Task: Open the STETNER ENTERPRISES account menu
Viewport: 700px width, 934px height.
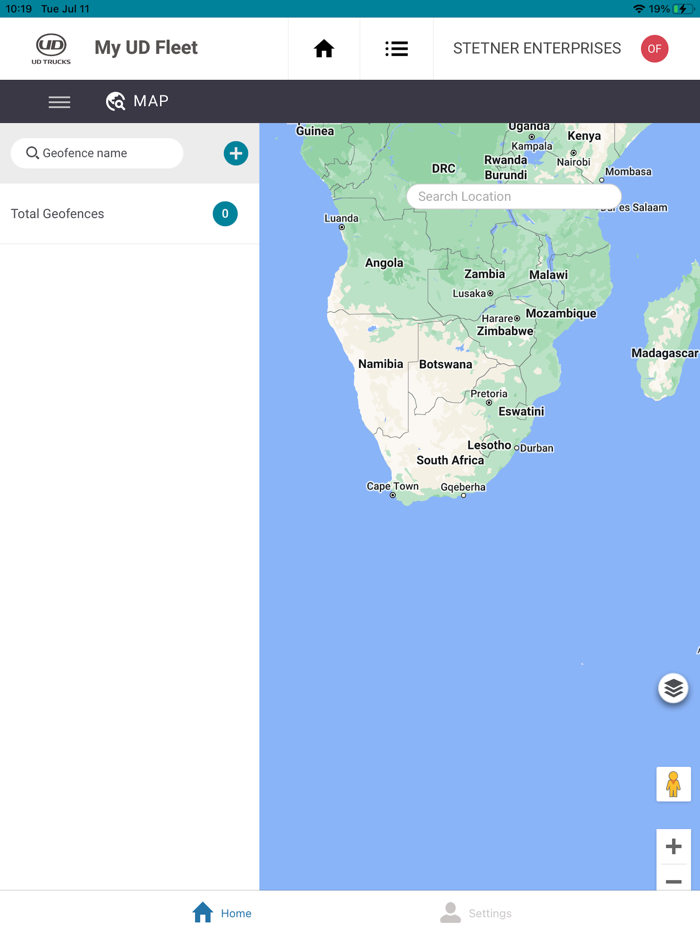Action: coord(537,48)
